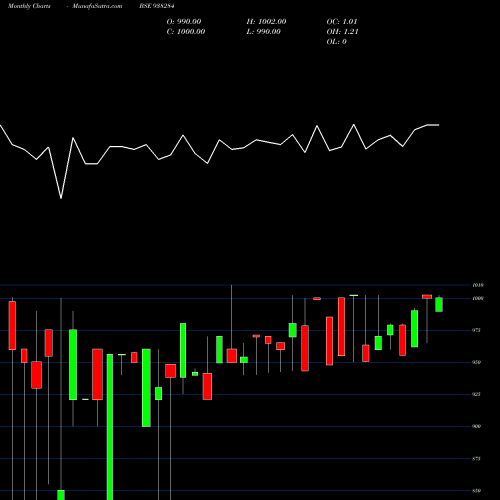Click the 'MunafaSutra.com' site label
Screen dimensions: 500x500
tap(97, 6)
